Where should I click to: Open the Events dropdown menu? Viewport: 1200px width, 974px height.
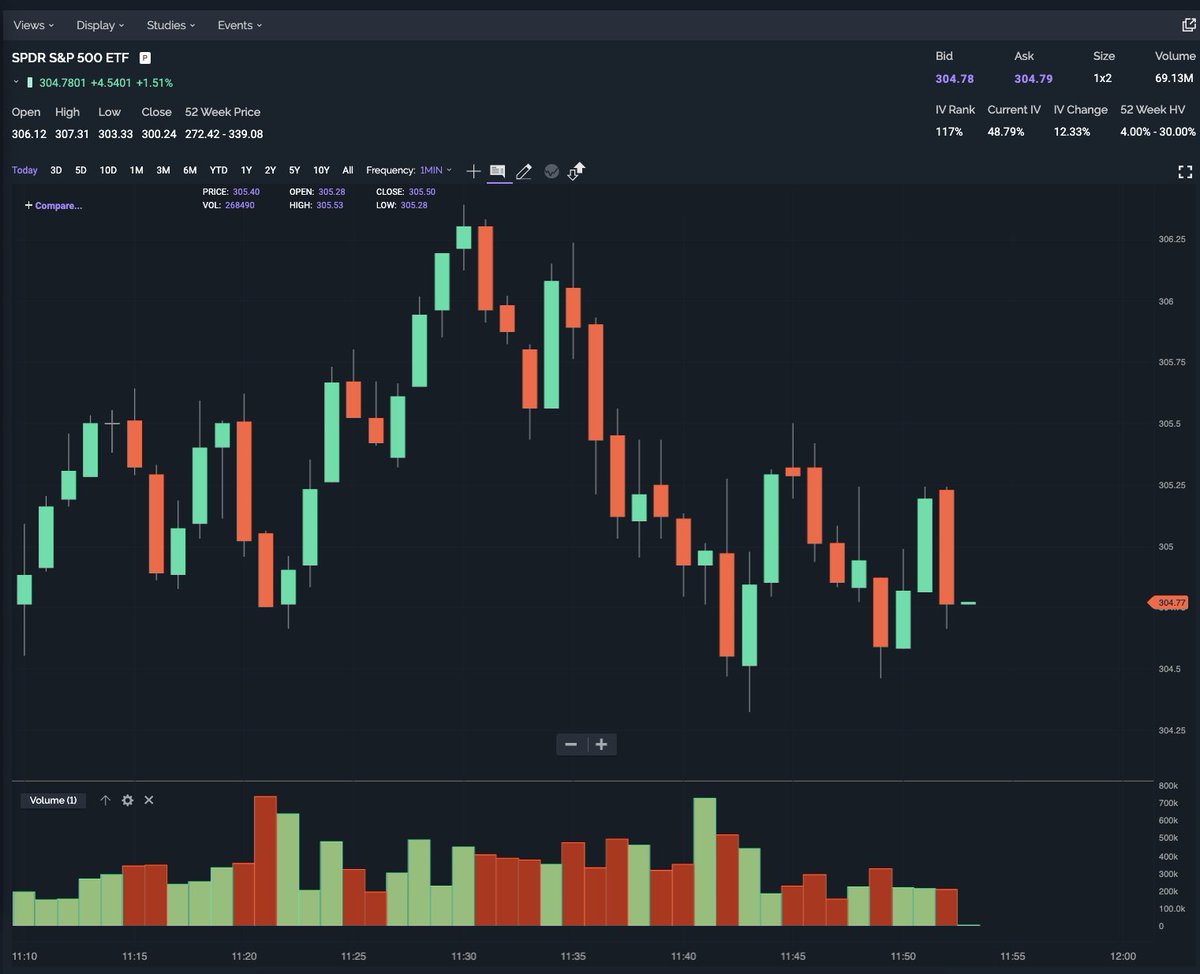point(240,25)
